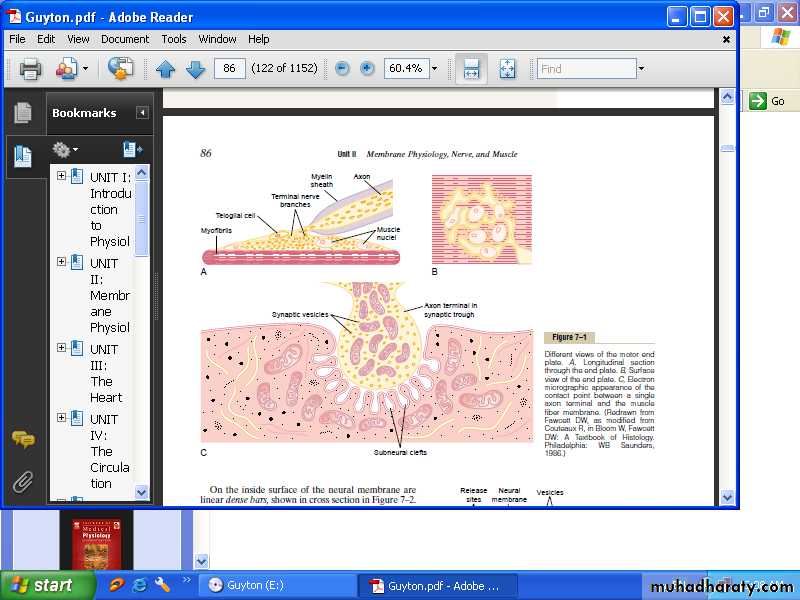Screen dimensions: 800x600
Task: Click the Find text field
Action: click(586, 69)
